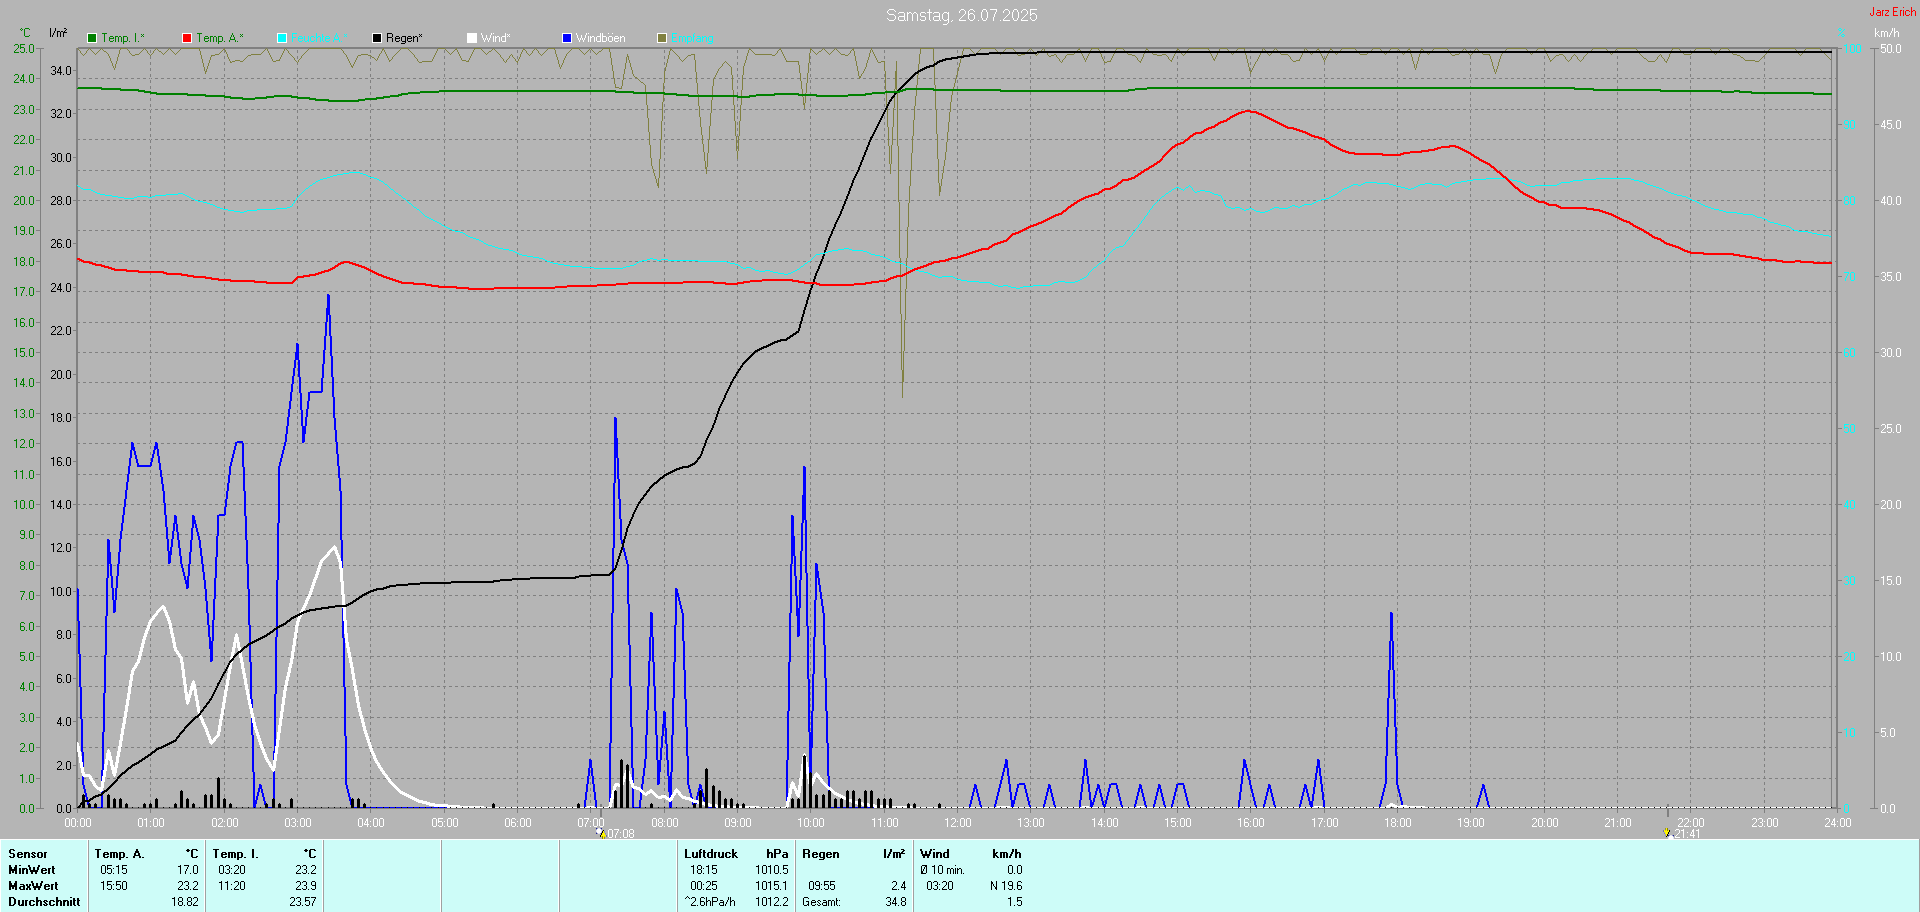Click the 'Luftdruck' column header

pyautogui.click(x=711, y=854)
